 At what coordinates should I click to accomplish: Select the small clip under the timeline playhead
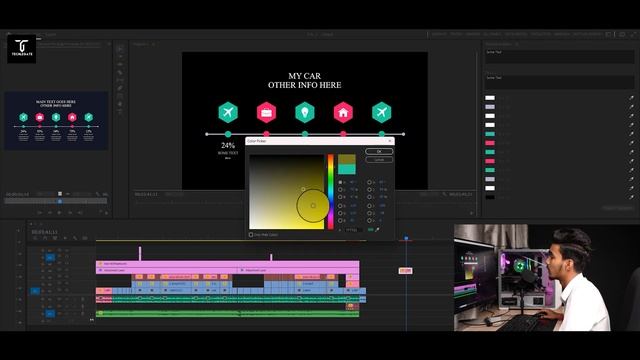coord(405,271)
